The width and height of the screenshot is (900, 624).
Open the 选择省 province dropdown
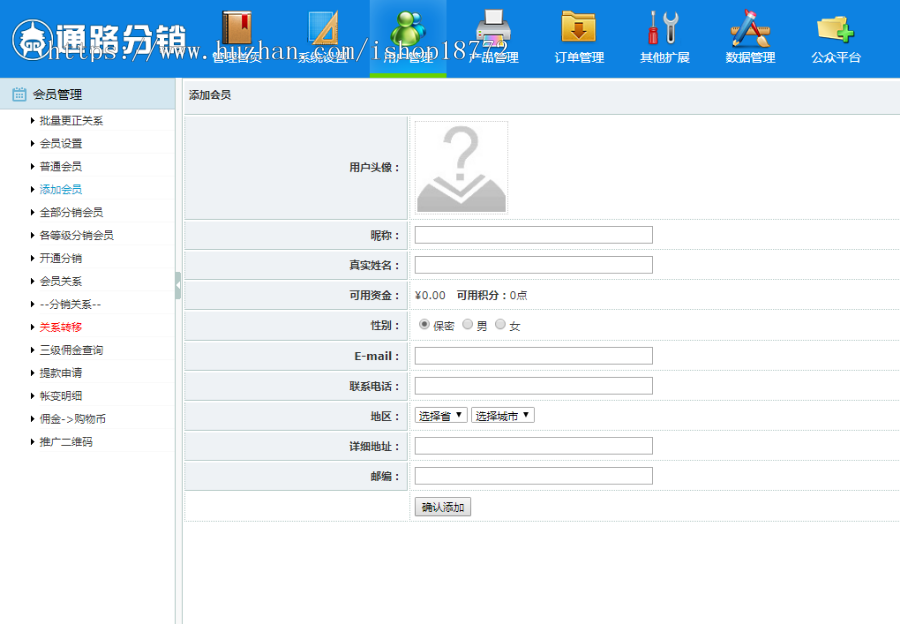pos(440,415)
